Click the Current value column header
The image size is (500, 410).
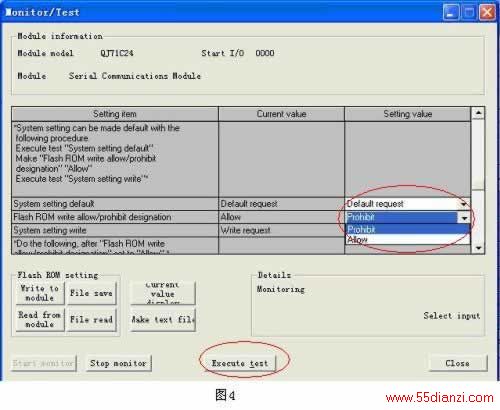click(x=281, y=114)
